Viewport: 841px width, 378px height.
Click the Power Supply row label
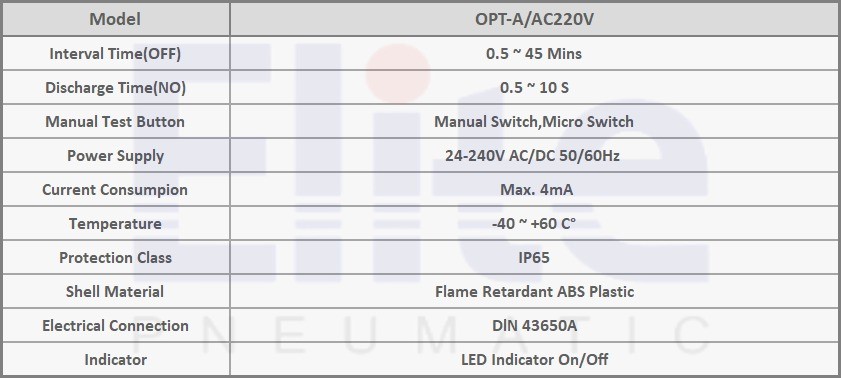[x=115, y=155]
